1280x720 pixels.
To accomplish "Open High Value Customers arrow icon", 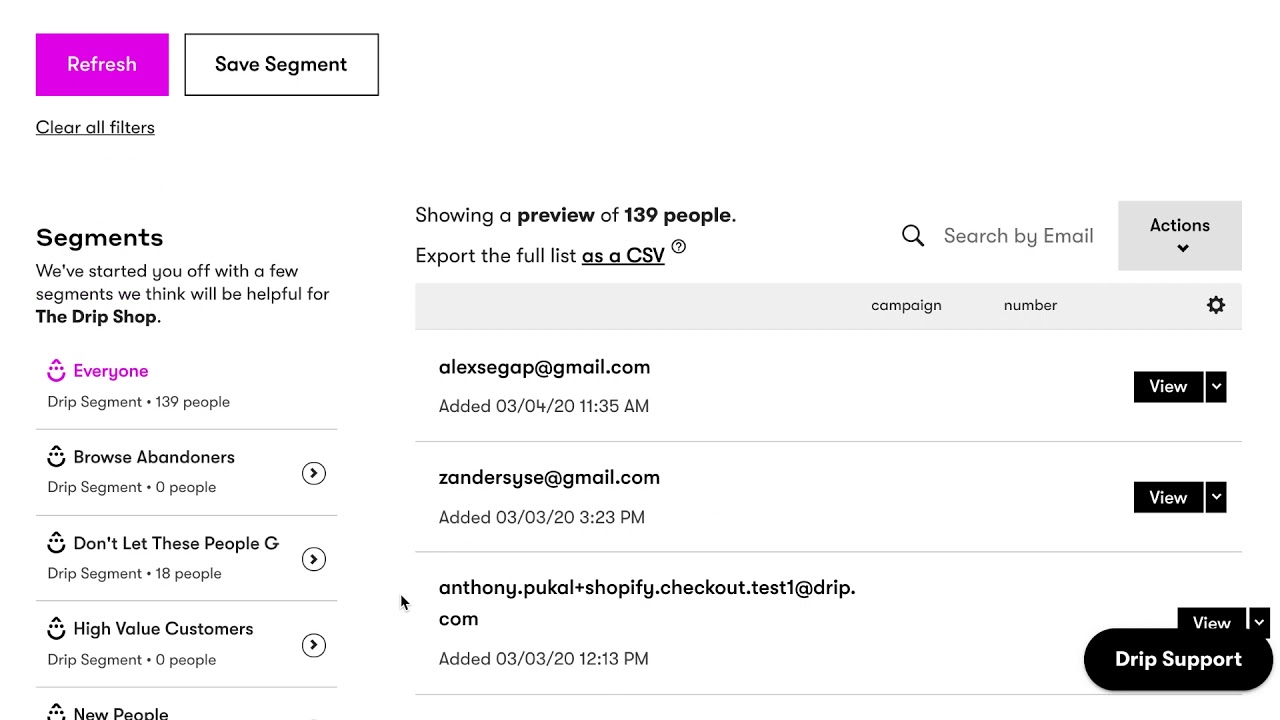I will [313, 645].
